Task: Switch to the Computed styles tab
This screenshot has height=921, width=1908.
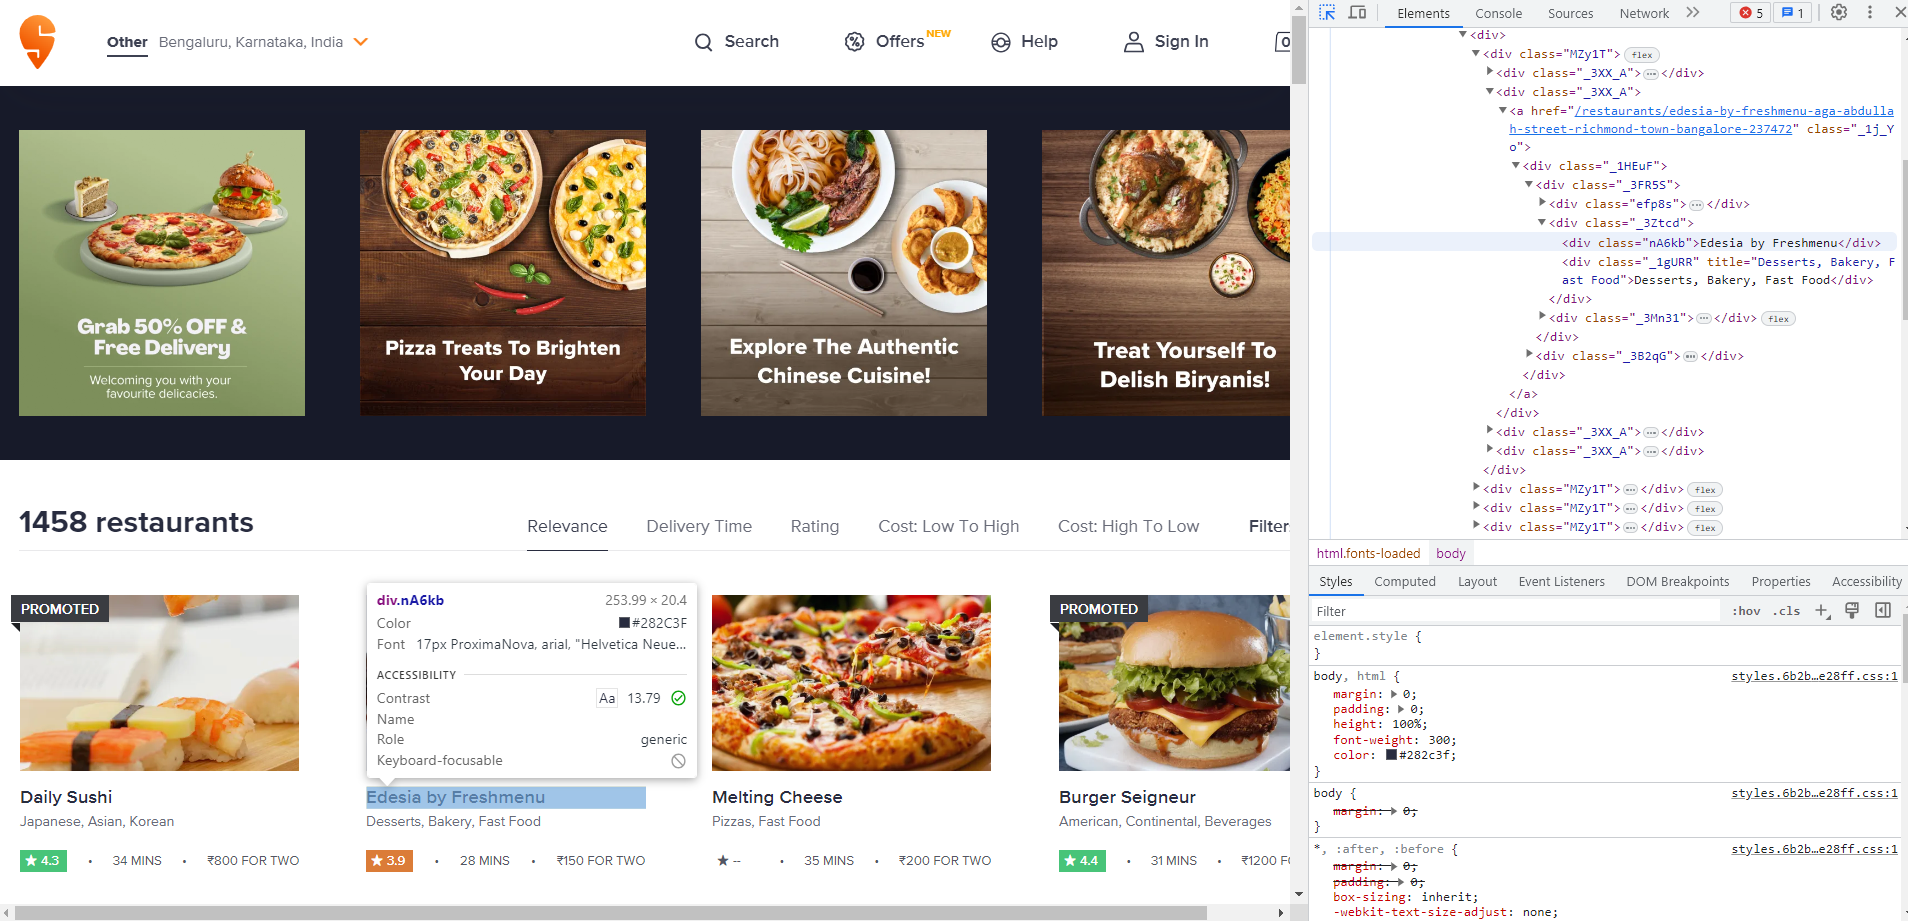Action: tap(1405, 581)
